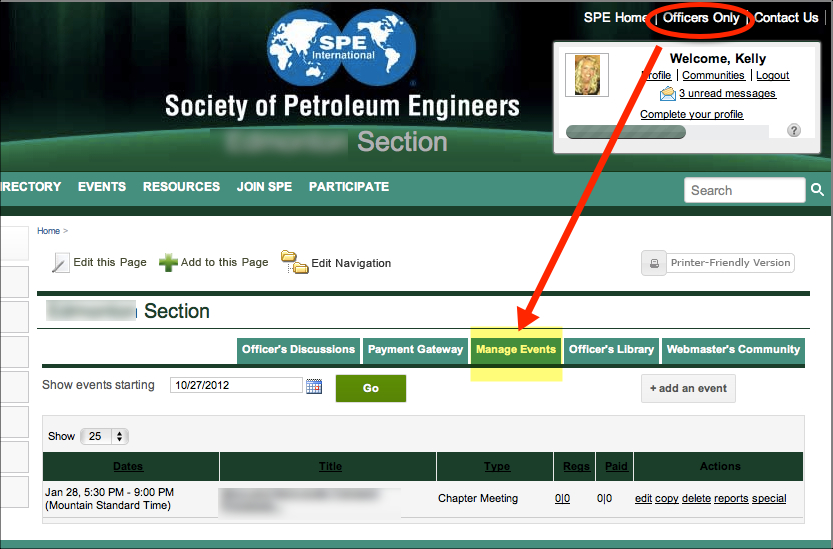Switch to Officer's Discussions tab
This screenshot has height=549, width=833.
tap(298, 350)
